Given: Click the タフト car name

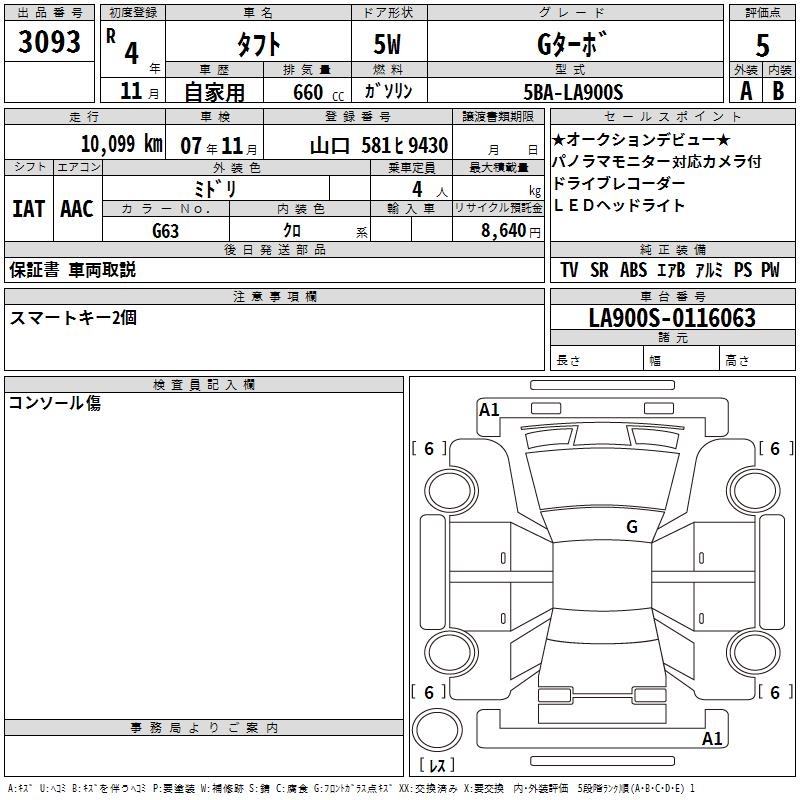Looking at the screenshot, I should pos(258,44).
